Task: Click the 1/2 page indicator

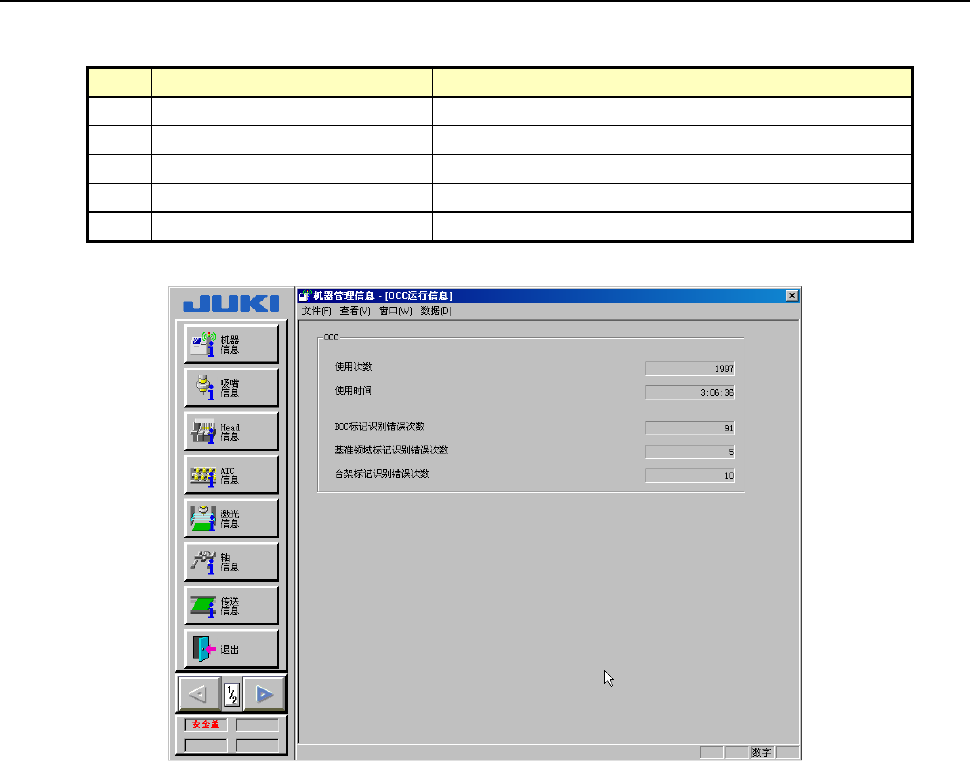Action: 232,695
